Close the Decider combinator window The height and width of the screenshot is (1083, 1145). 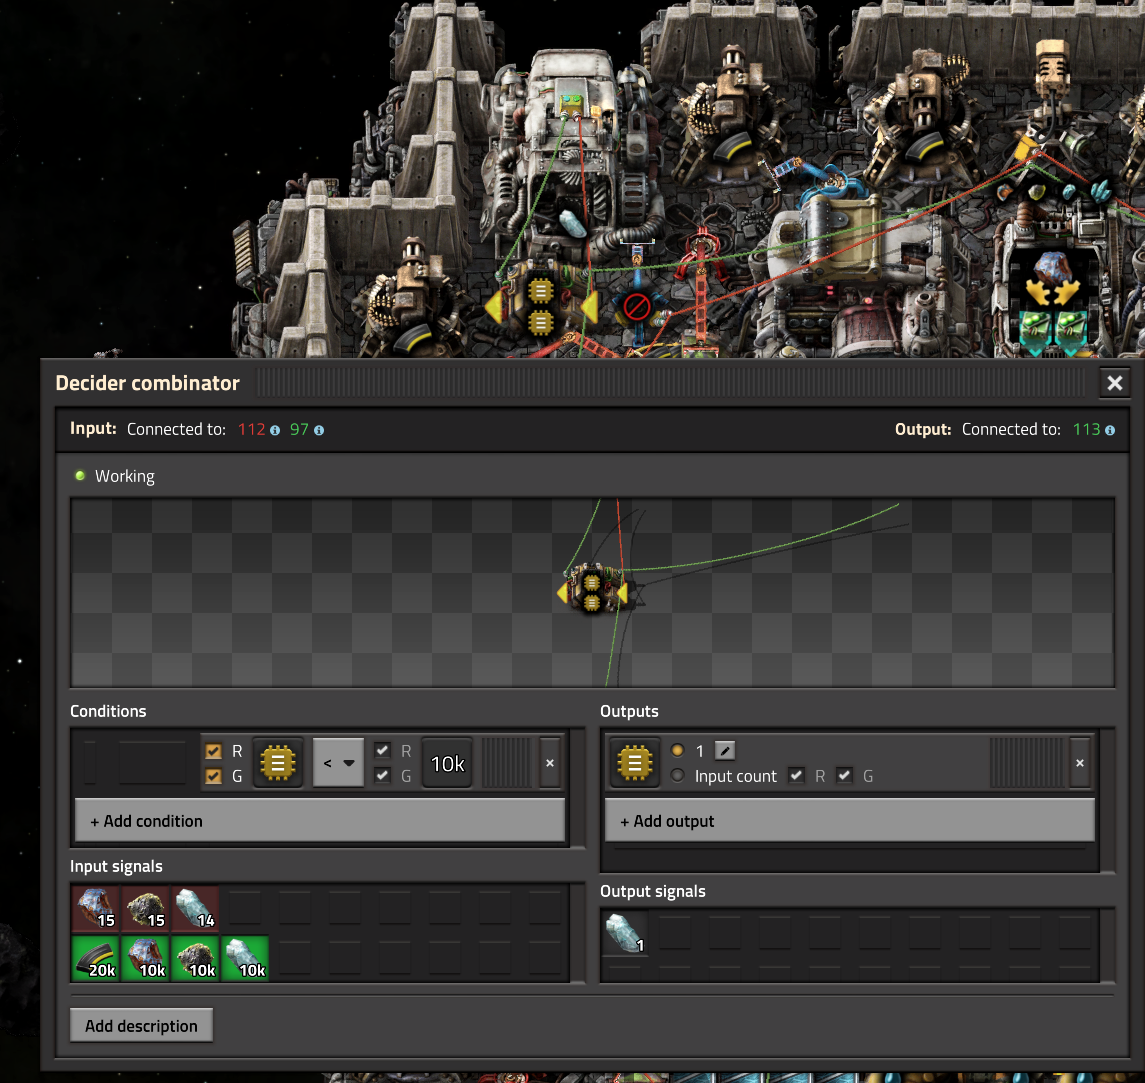(x=1115, y=383)
